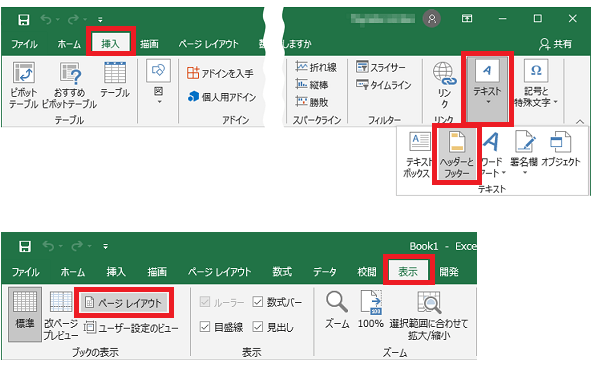Open ユーザー設定のビュー

[x=131, y=328]
